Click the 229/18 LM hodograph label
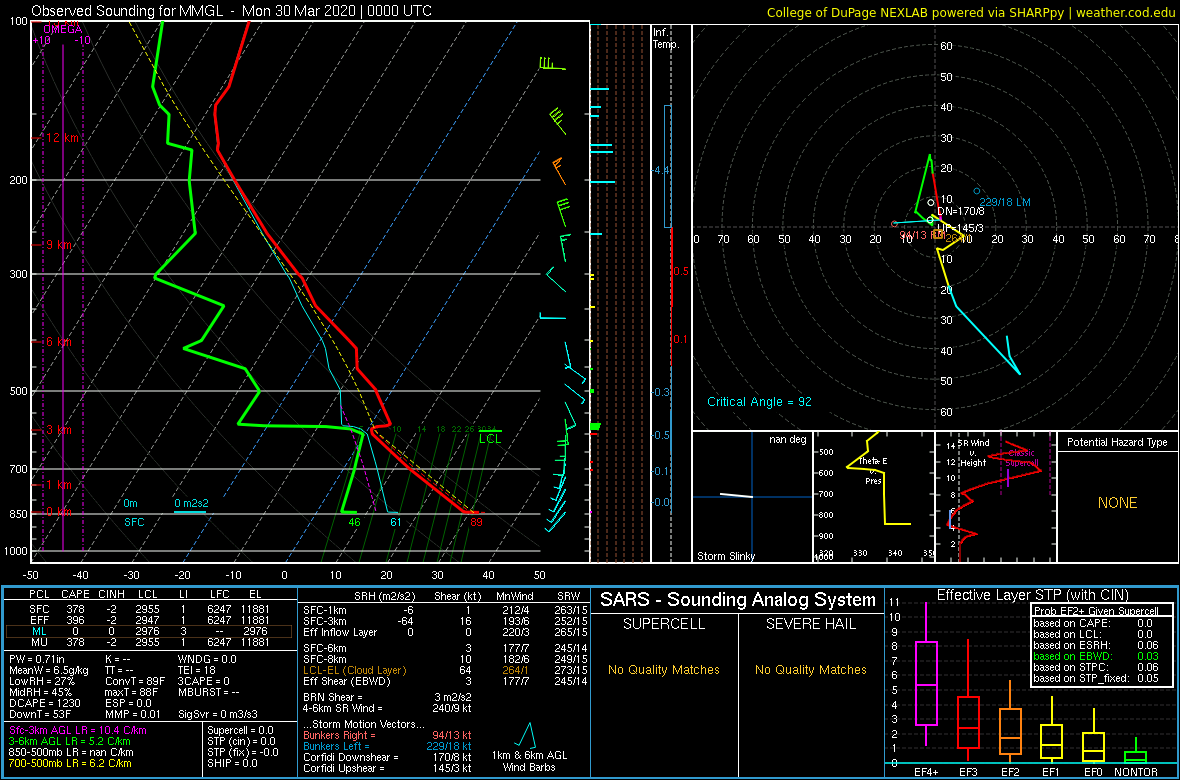 1005,202
